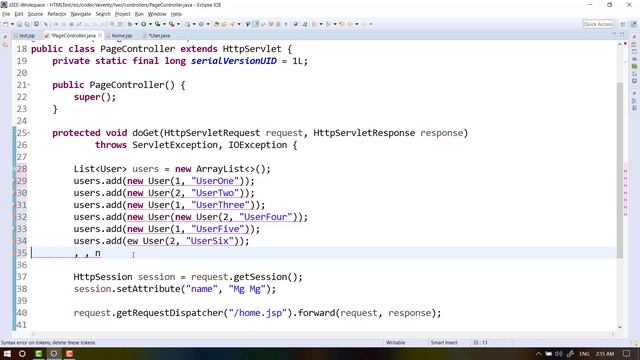
Task: Open the Search menu
Action: [x=103, y=14]
